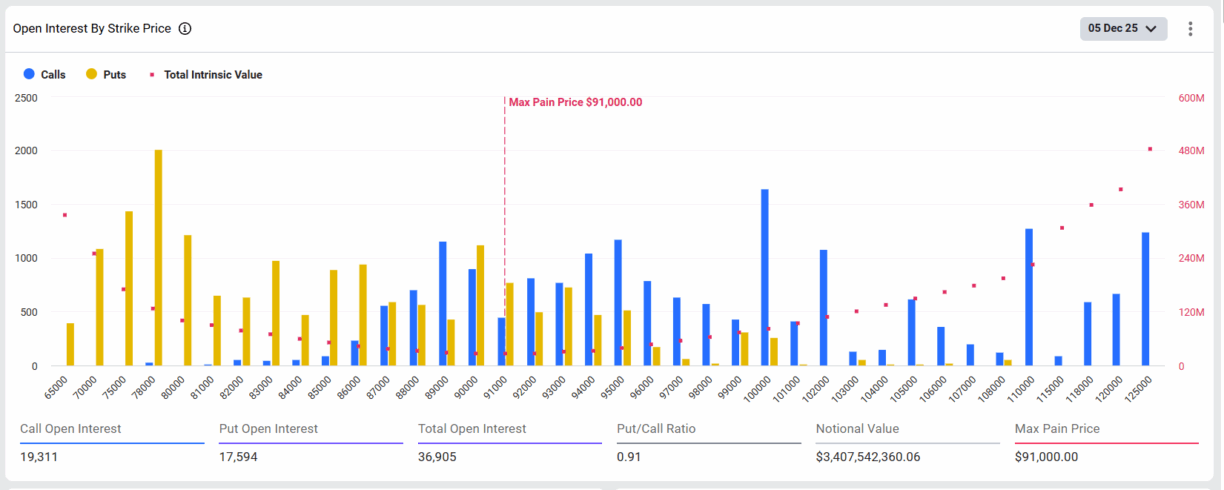This screenshot has height=490, width=1224.
Task: Open the three-dot more options menu
Action: [1190, 29]
